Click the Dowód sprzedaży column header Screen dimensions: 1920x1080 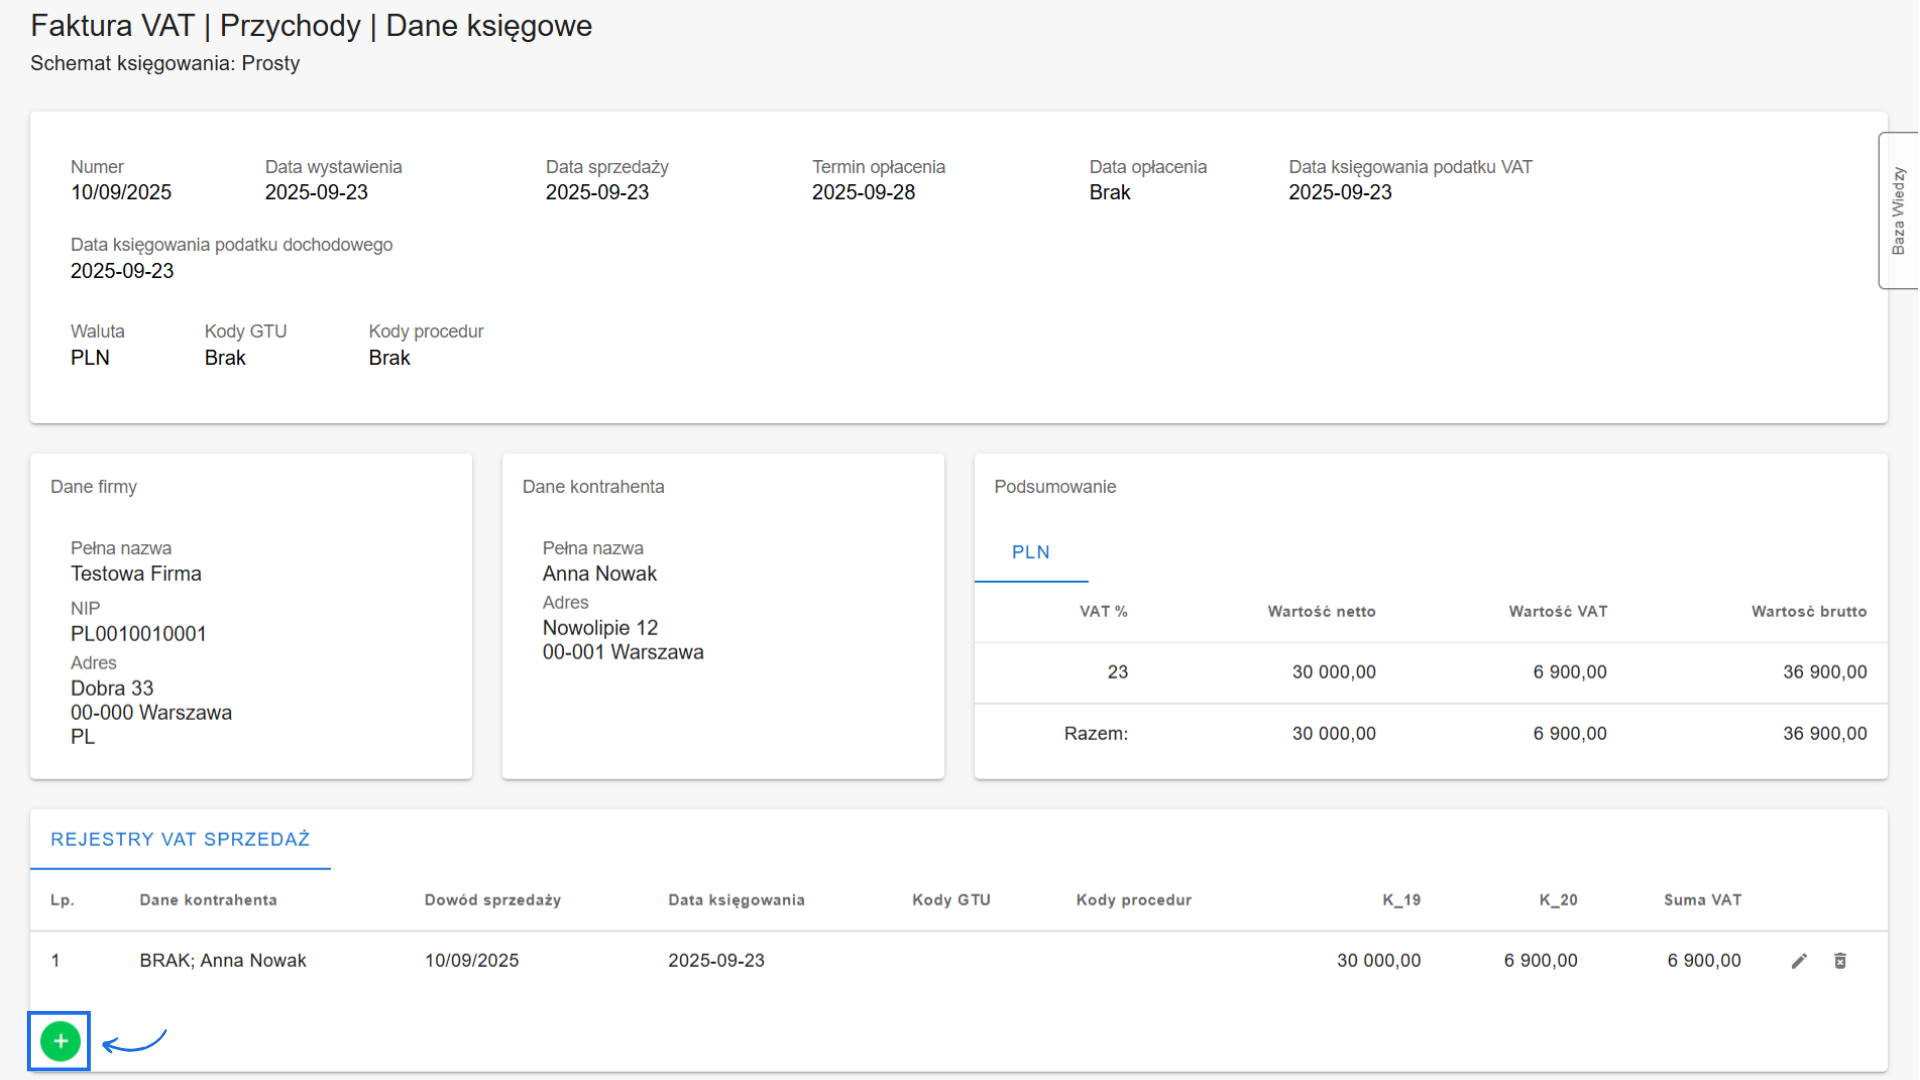pos(492,900)
